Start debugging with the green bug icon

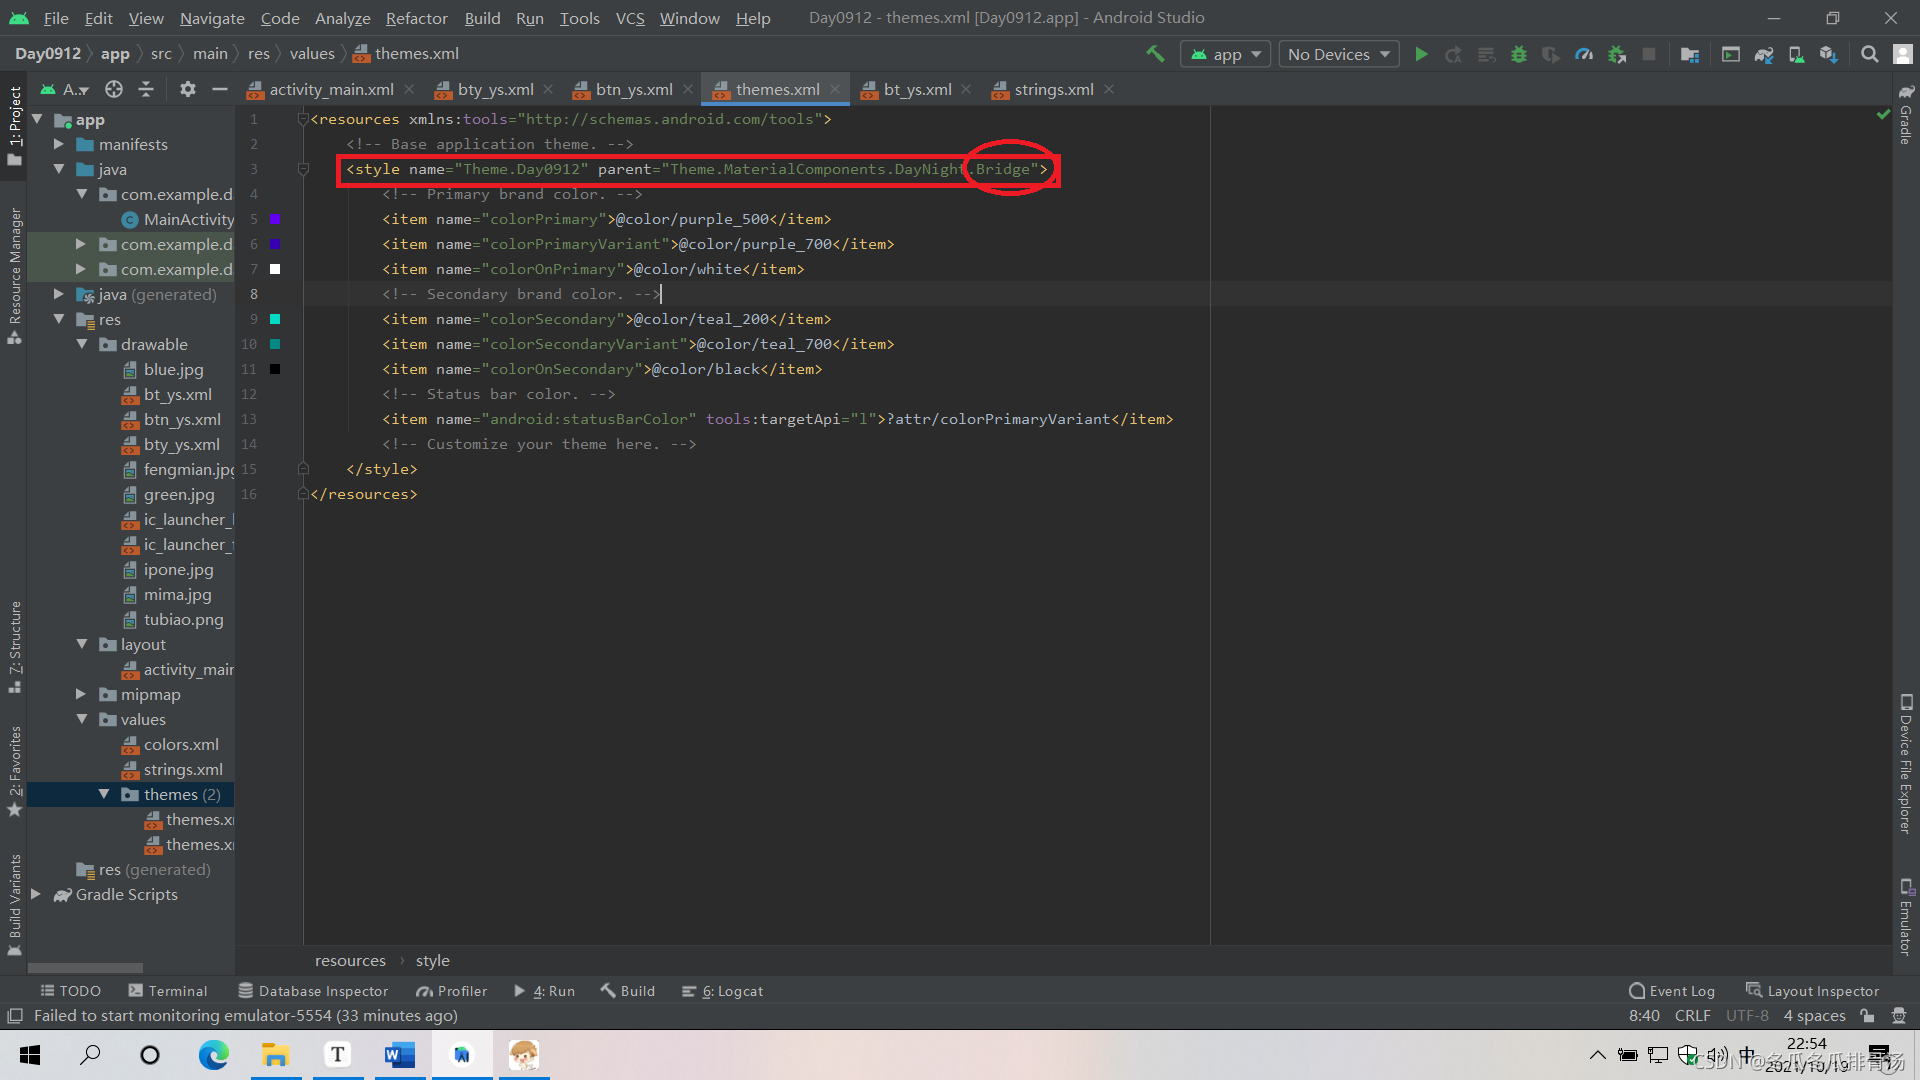point(1518,54)
